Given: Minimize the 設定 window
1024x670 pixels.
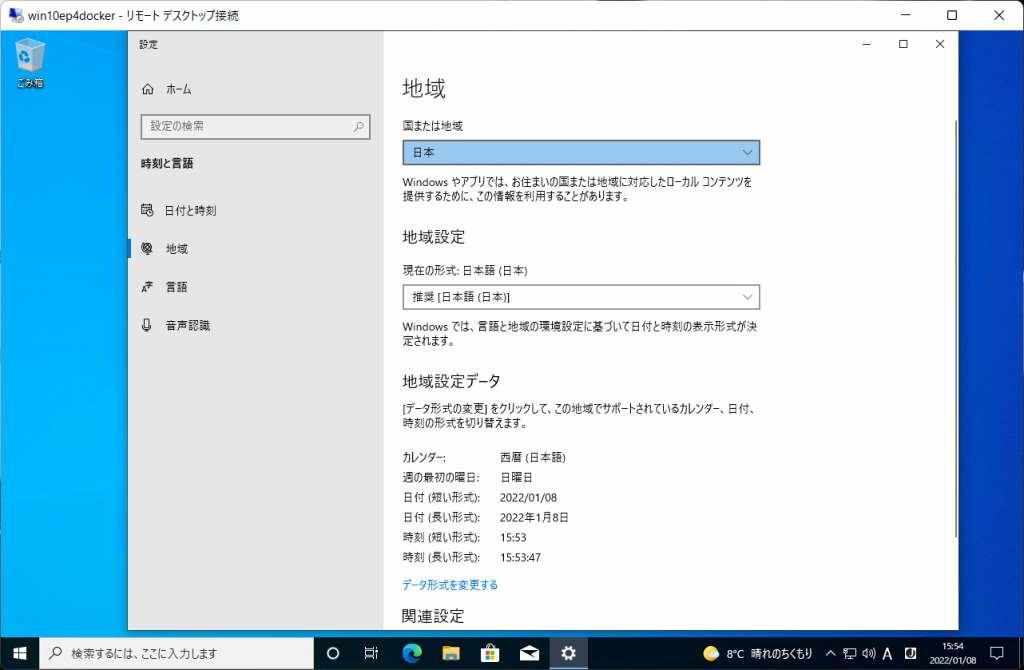Looking at the screenshot, I should pos(867,44).
